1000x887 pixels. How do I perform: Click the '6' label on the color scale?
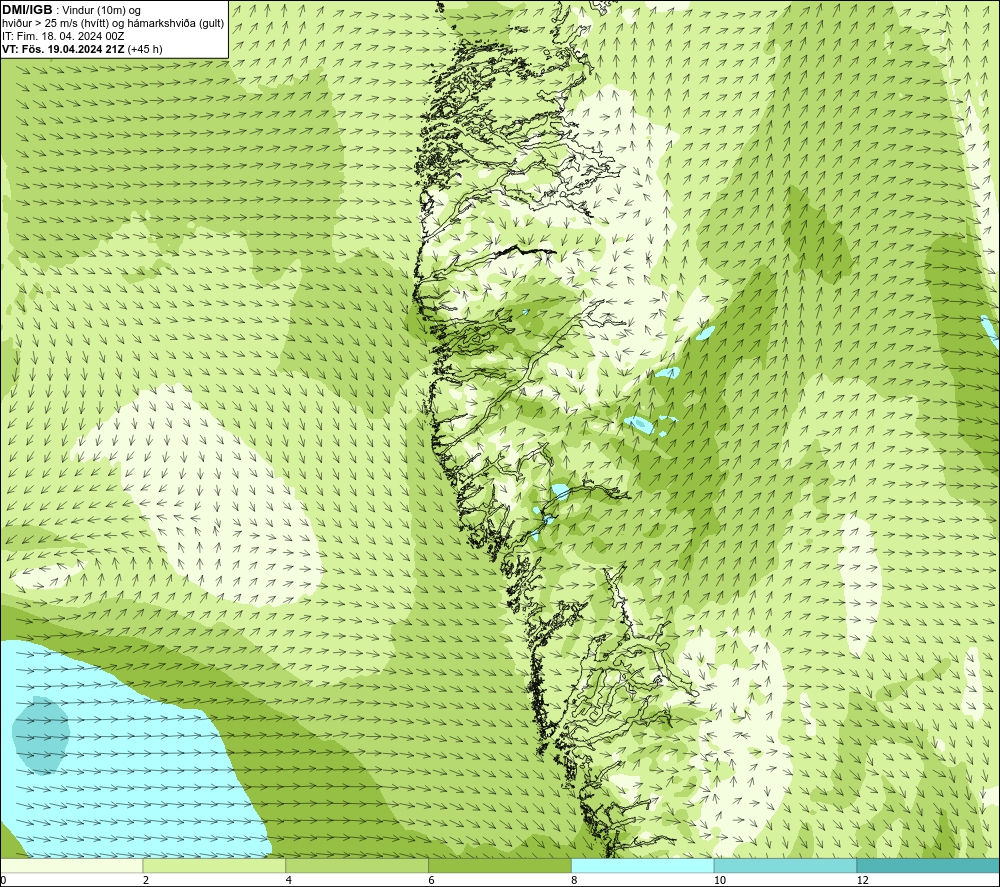432,880
